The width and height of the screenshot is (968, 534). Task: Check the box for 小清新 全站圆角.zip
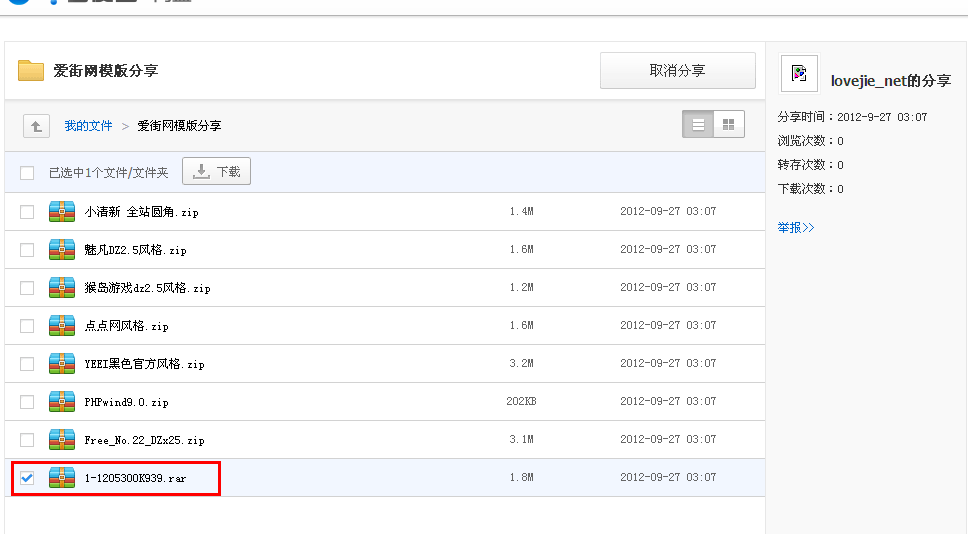27,212
